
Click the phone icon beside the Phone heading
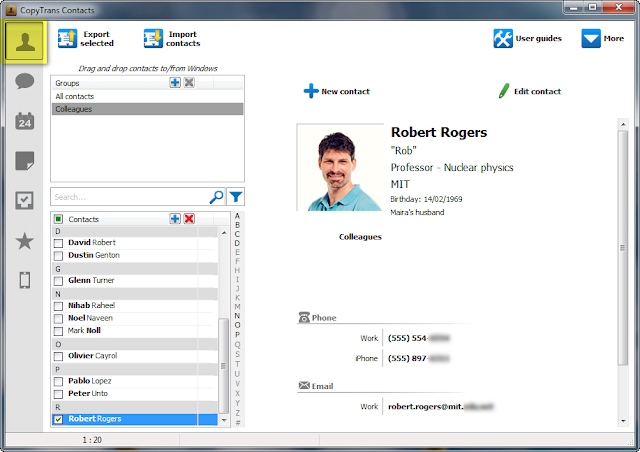[x=304, y=317]
